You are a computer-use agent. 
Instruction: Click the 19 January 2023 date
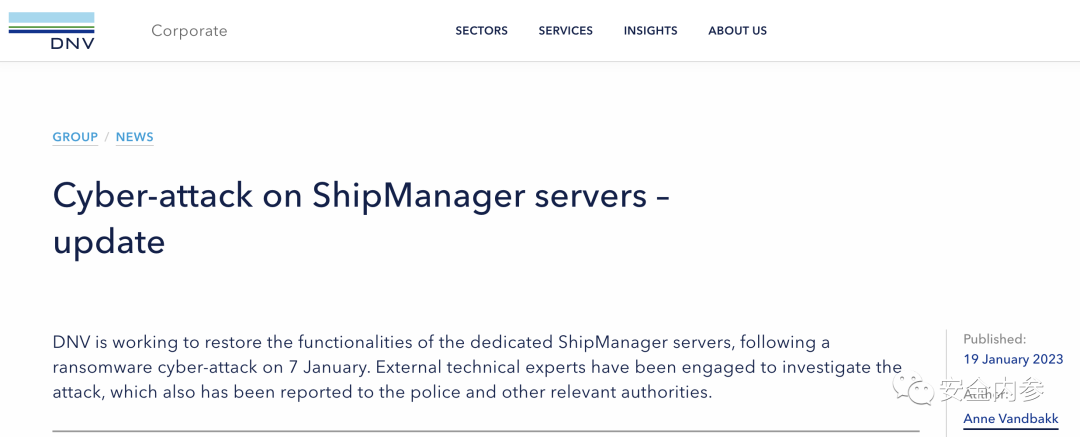[x=1013, y=359]
